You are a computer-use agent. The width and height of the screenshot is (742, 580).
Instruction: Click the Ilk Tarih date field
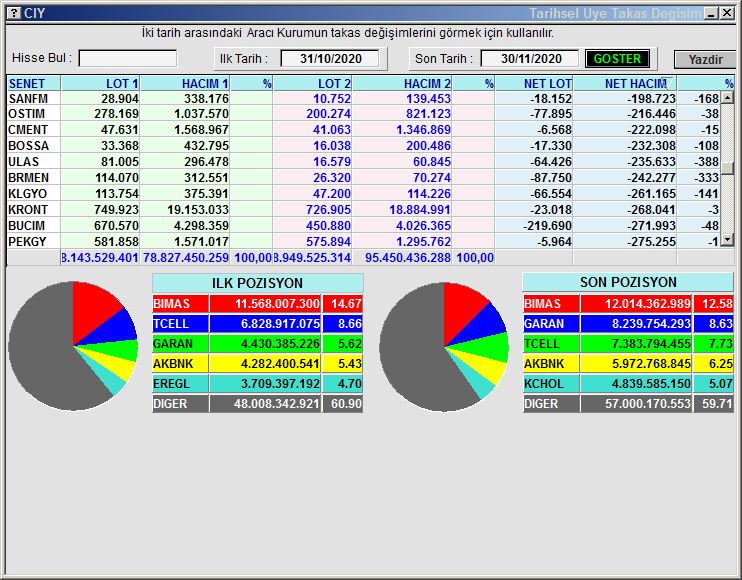pyautogui.click(x=329, y=58)
